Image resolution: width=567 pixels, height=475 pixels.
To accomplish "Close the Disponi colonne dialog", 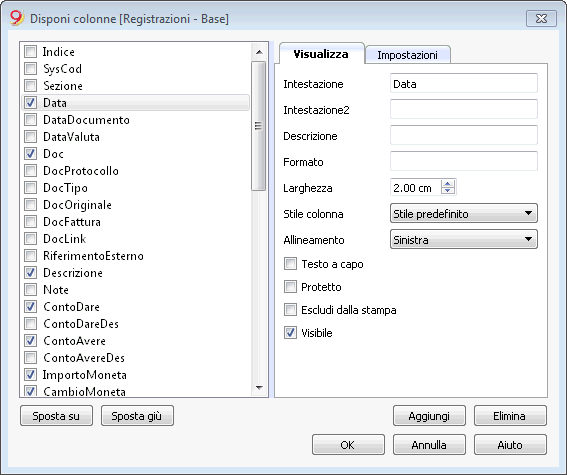I will coord(541,18).
